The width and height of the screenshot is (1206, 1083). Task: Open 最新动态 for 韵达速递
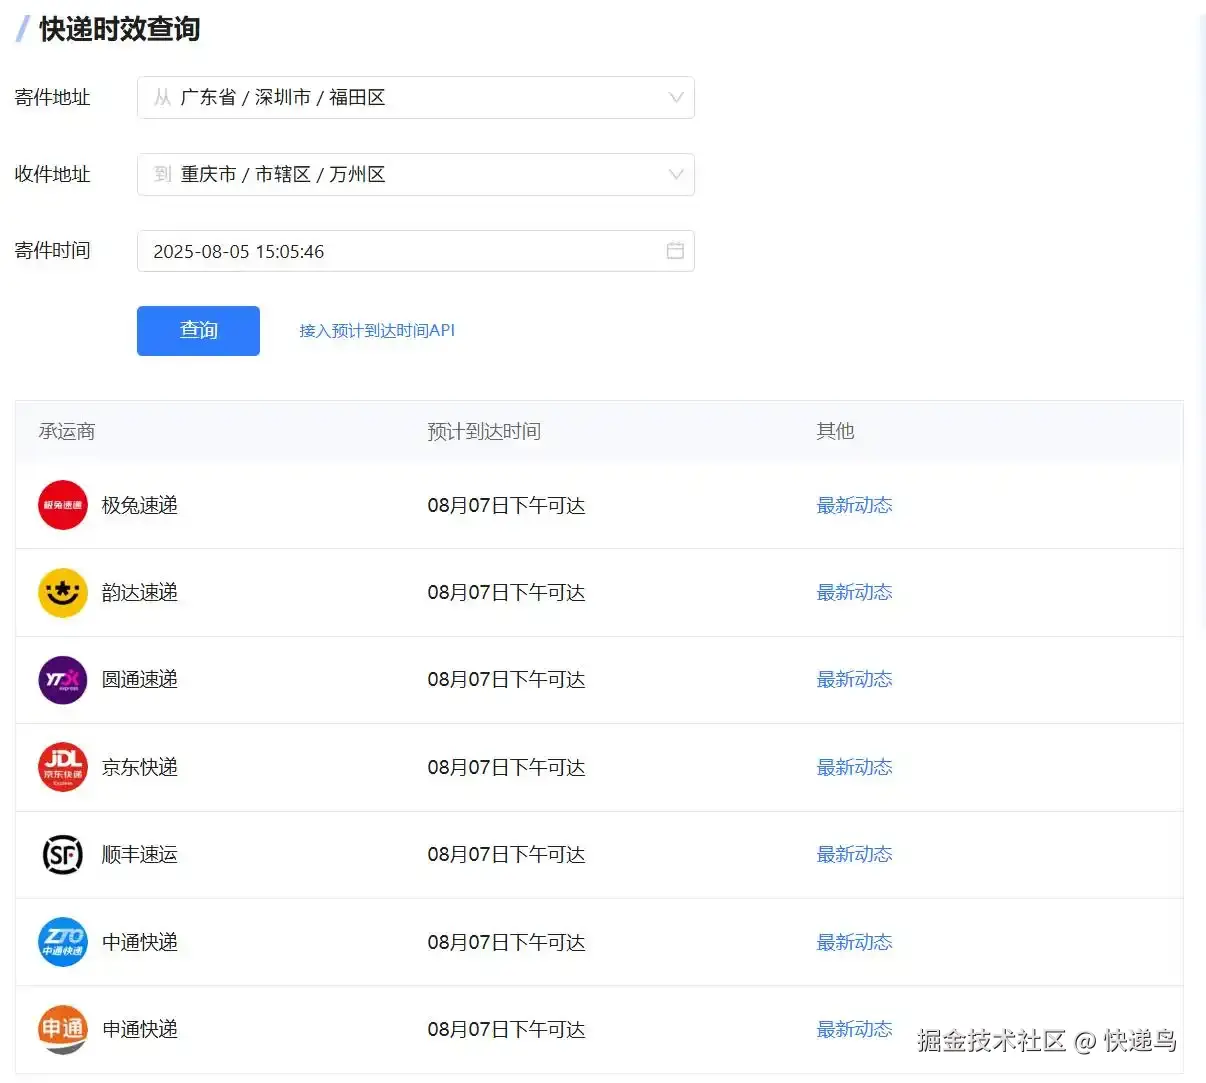click(854, 592)
